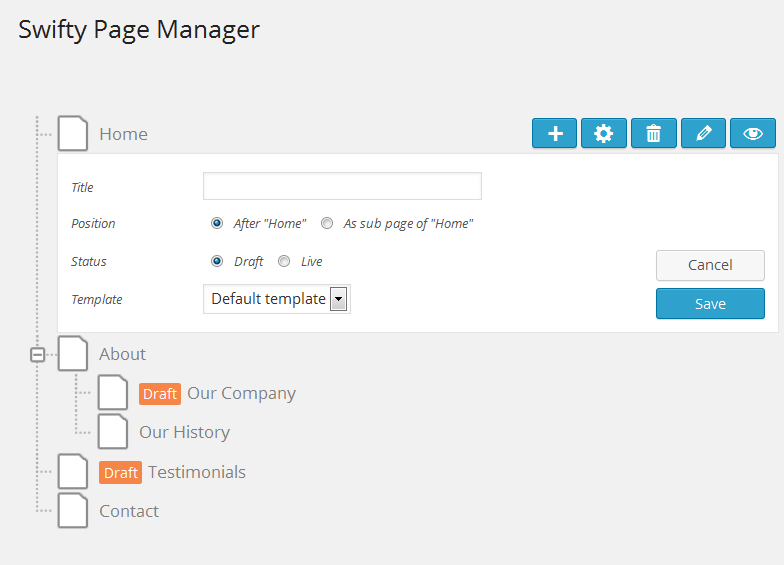
Task: Click the Status field label
Action: pyautogui.click(x=89, y=262)
